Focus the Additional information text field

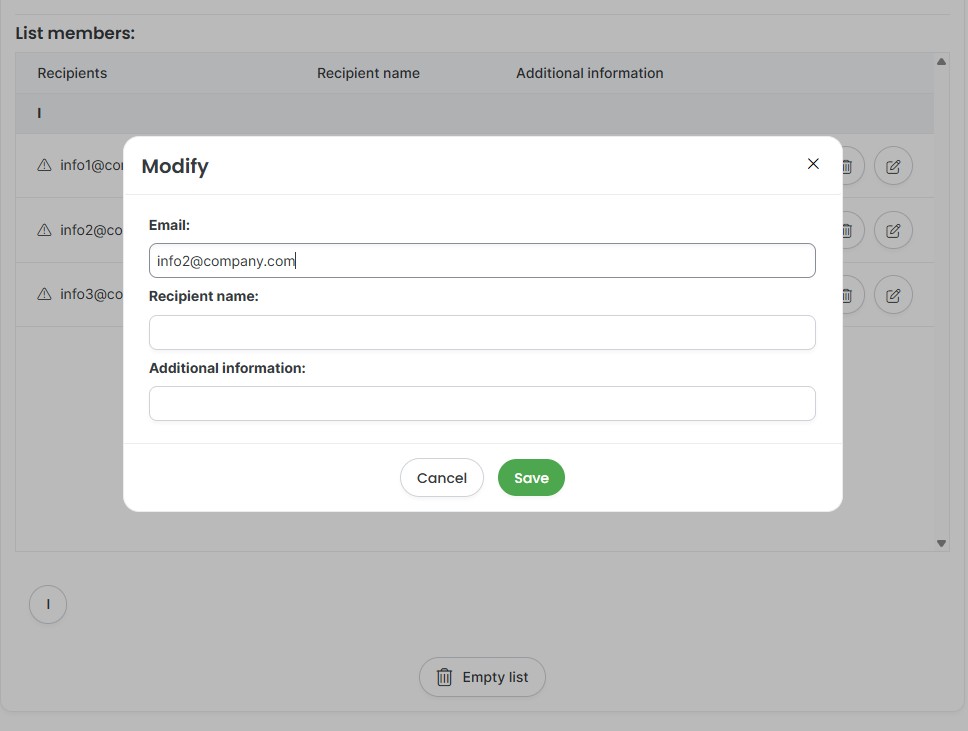(482, 404)
